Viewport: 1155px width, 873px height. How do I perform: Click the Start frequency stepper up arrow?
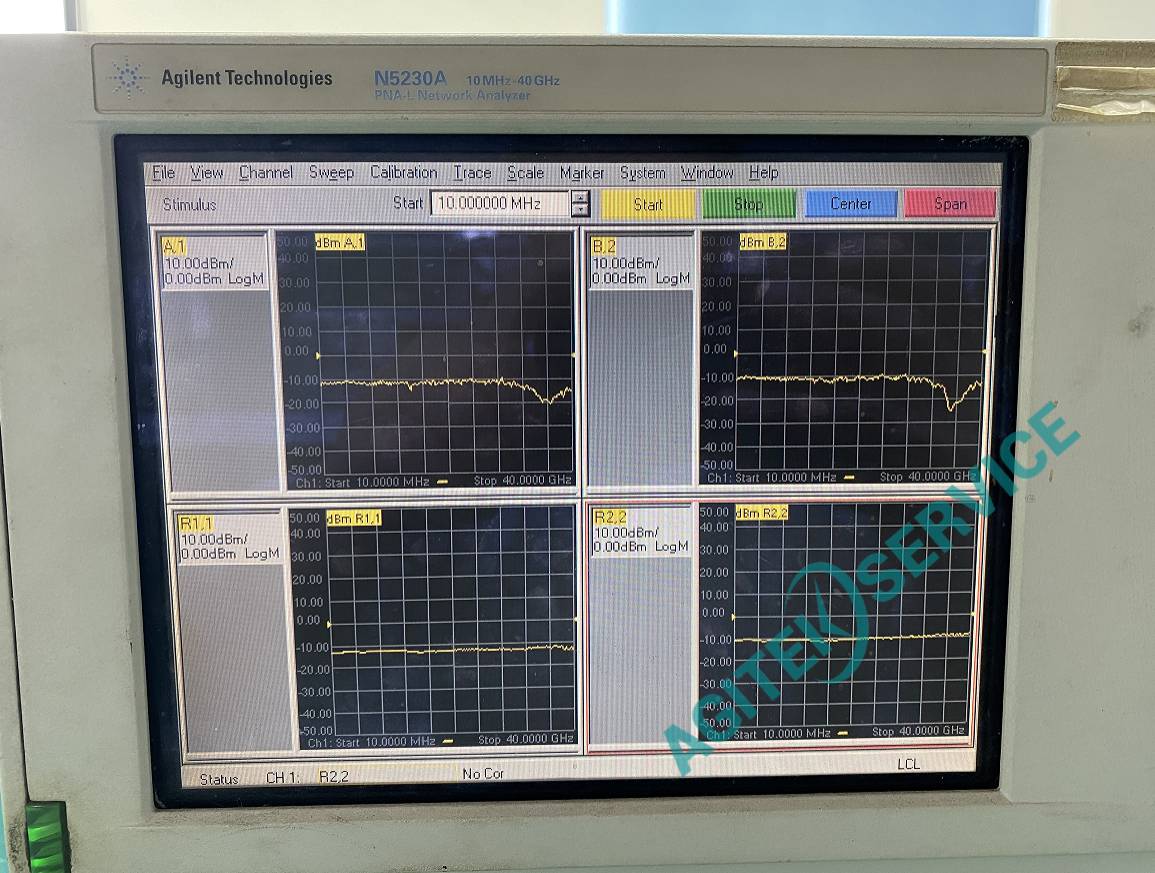579,198
